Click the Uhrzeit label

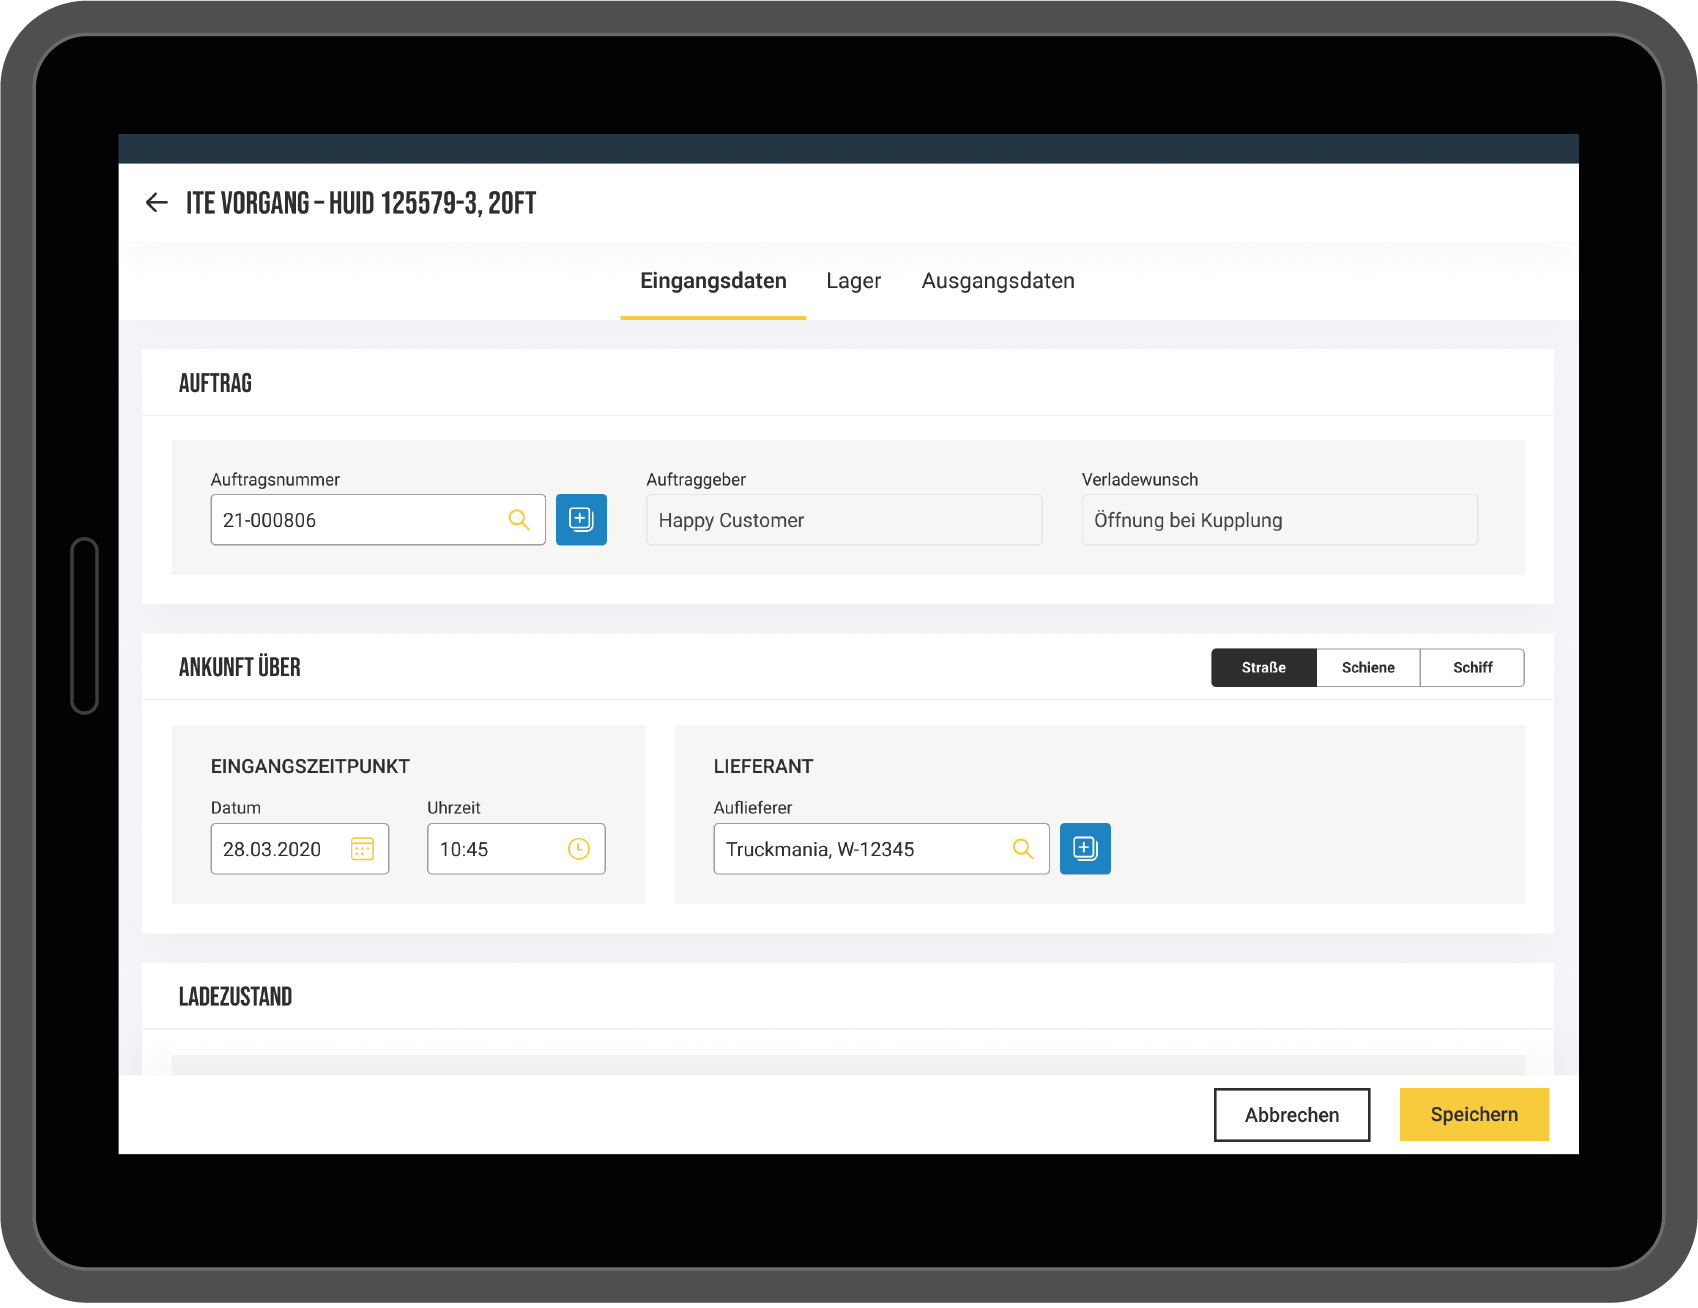tap(454, 808)
